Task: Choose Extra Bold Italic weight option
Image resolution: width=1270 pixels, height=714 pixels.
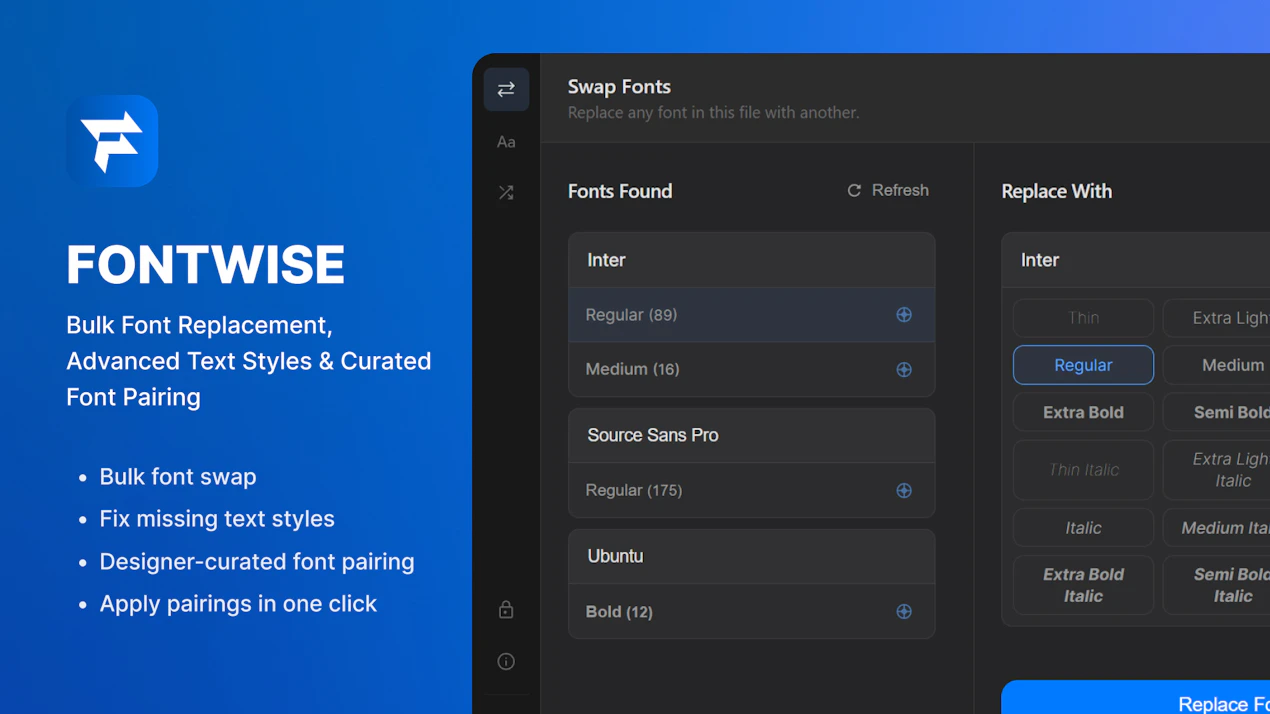Action: click(x=1083, y=585)
